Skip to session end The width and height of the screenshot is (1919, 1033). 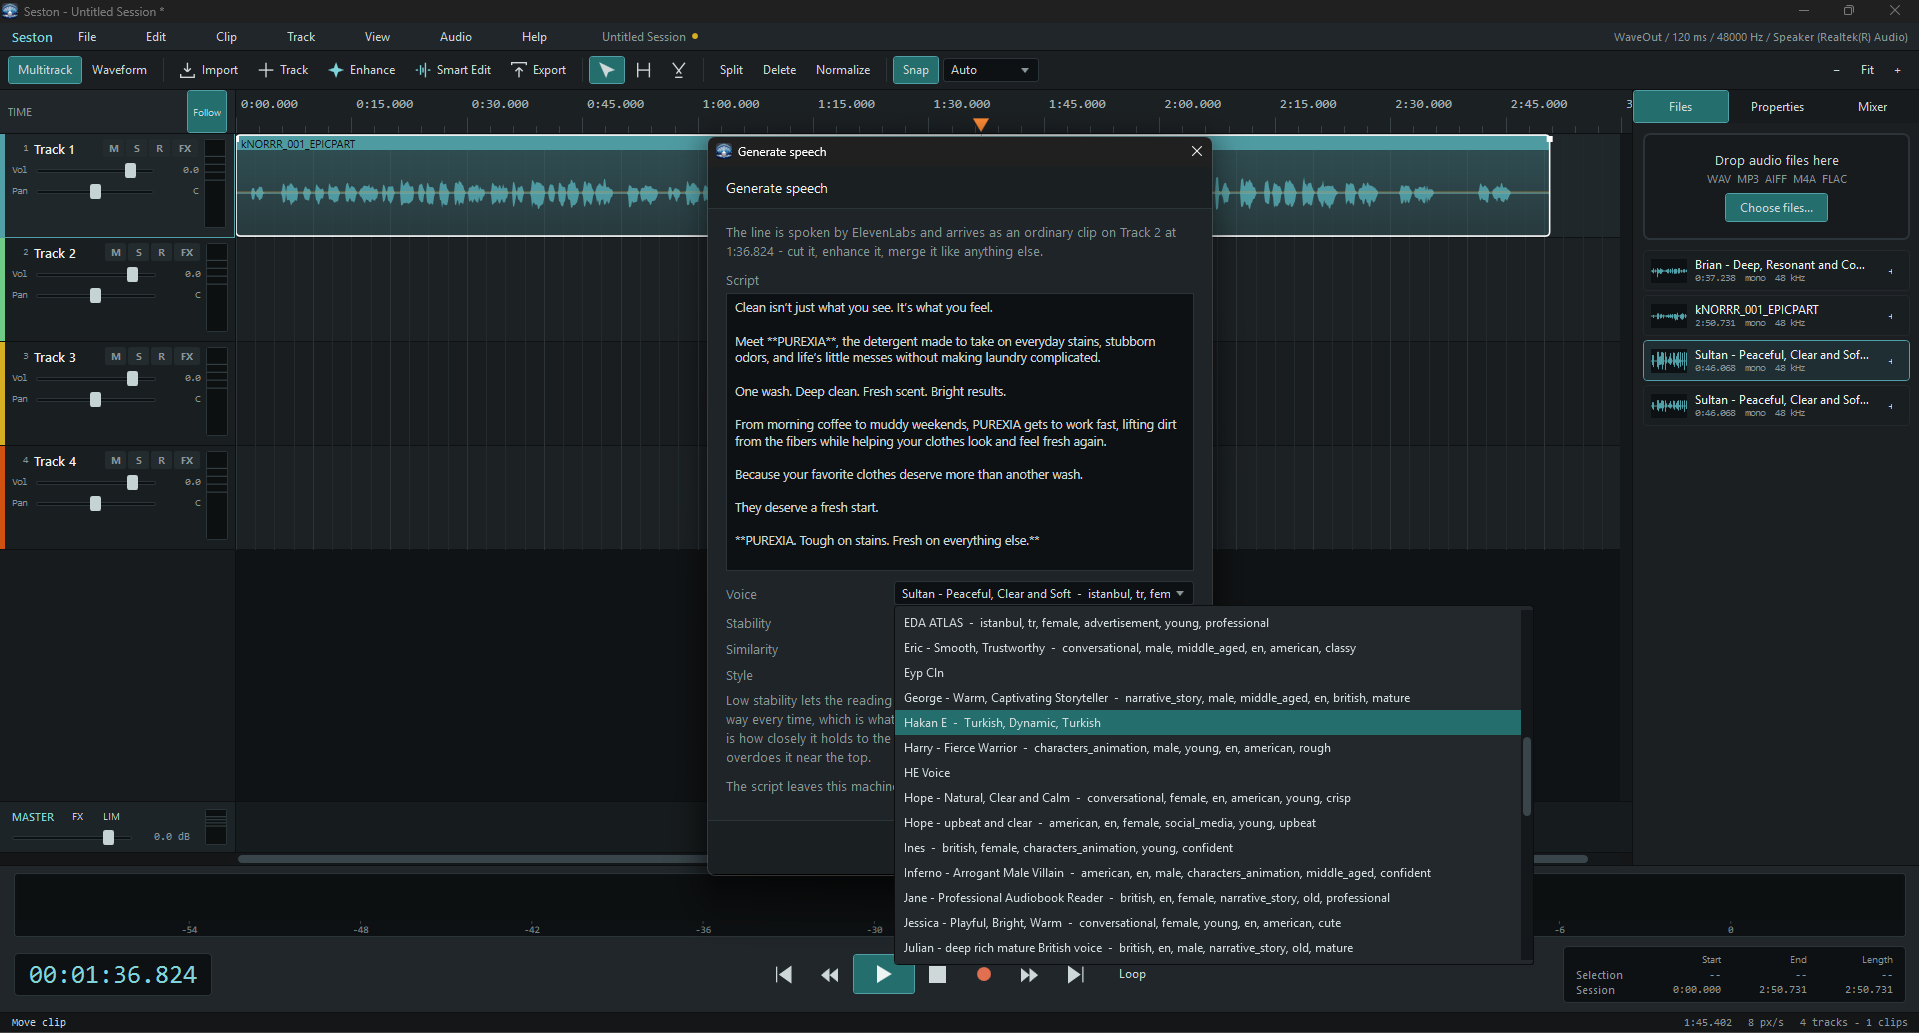[x=1075, y=975]
